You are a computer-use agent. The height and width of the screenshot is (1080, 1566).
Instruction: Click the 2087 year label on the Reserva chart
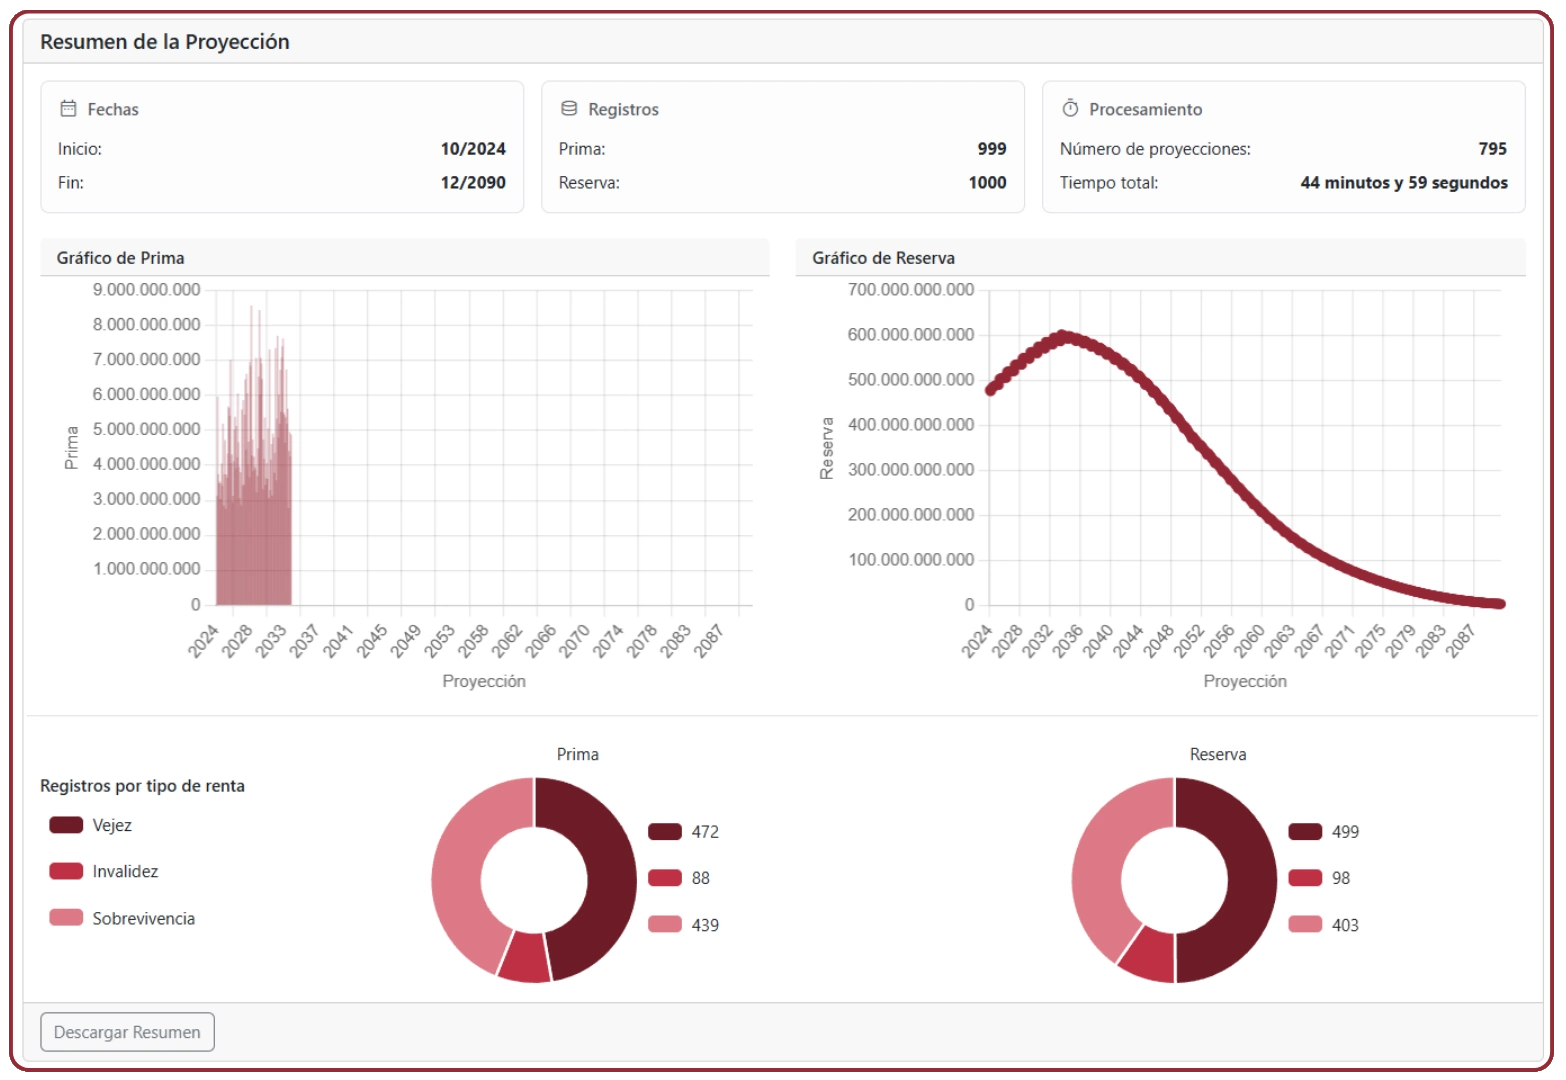1461,640
